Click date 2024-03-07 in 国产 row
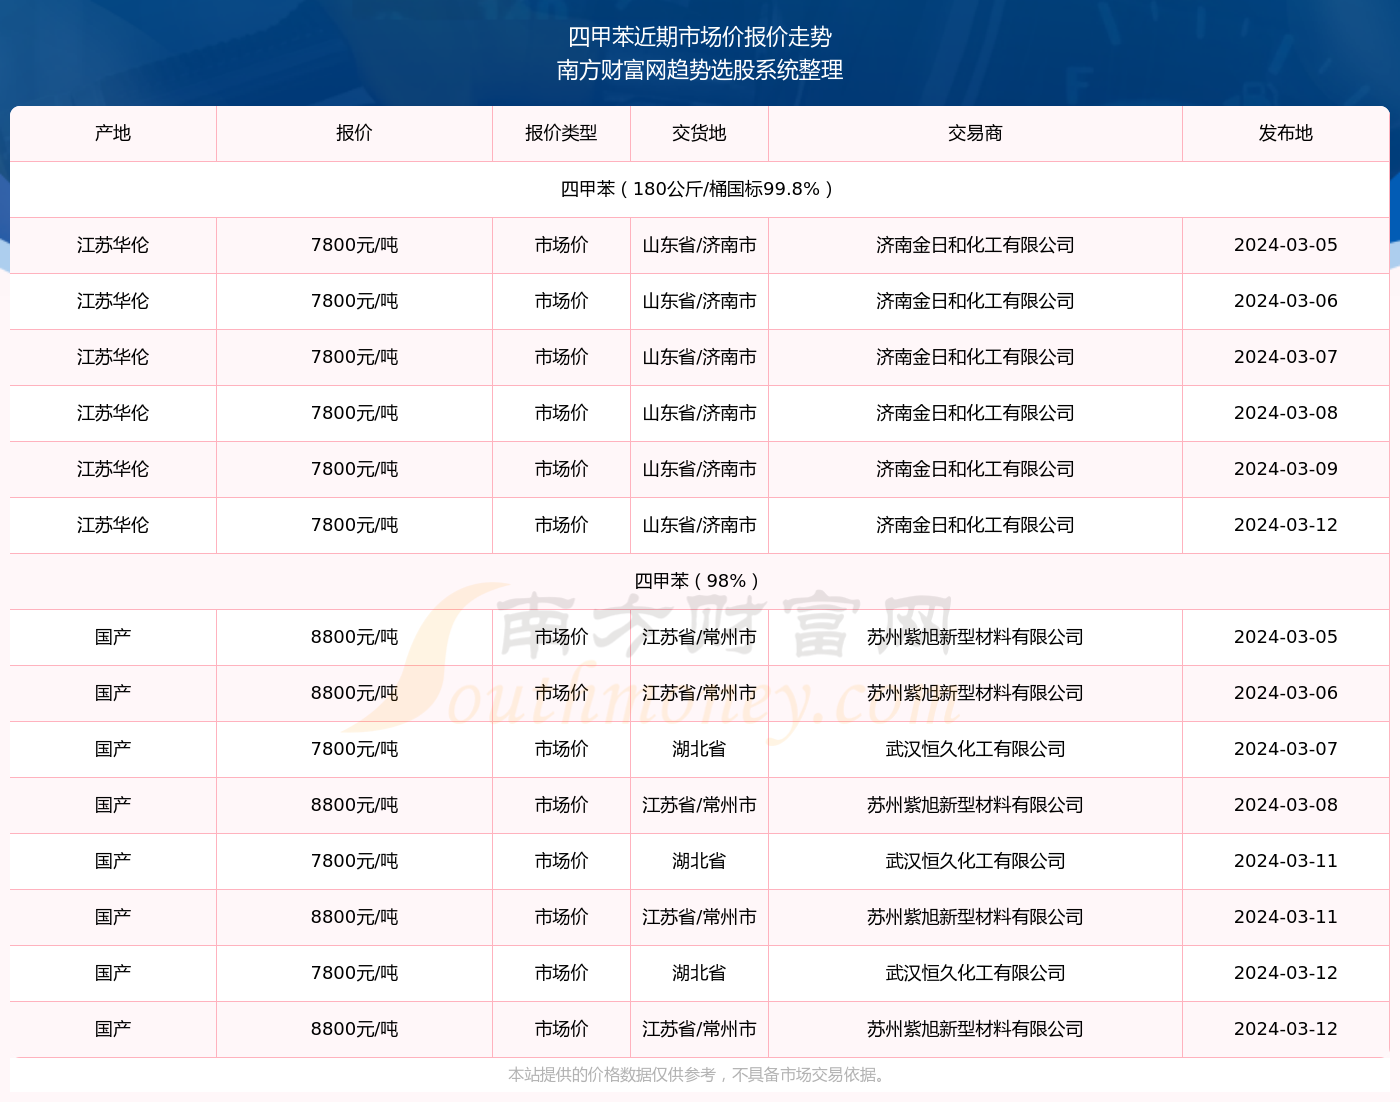1400x1102 pixels. 1286,749
